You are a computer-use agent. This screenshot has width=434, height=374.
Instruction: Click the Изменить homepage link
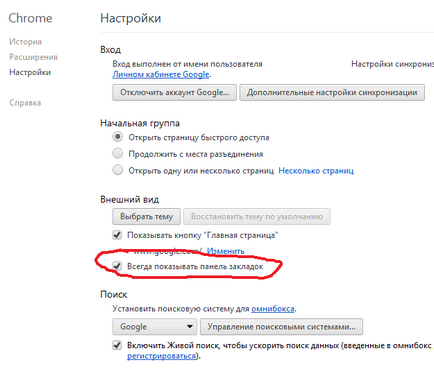click(226, 251)
